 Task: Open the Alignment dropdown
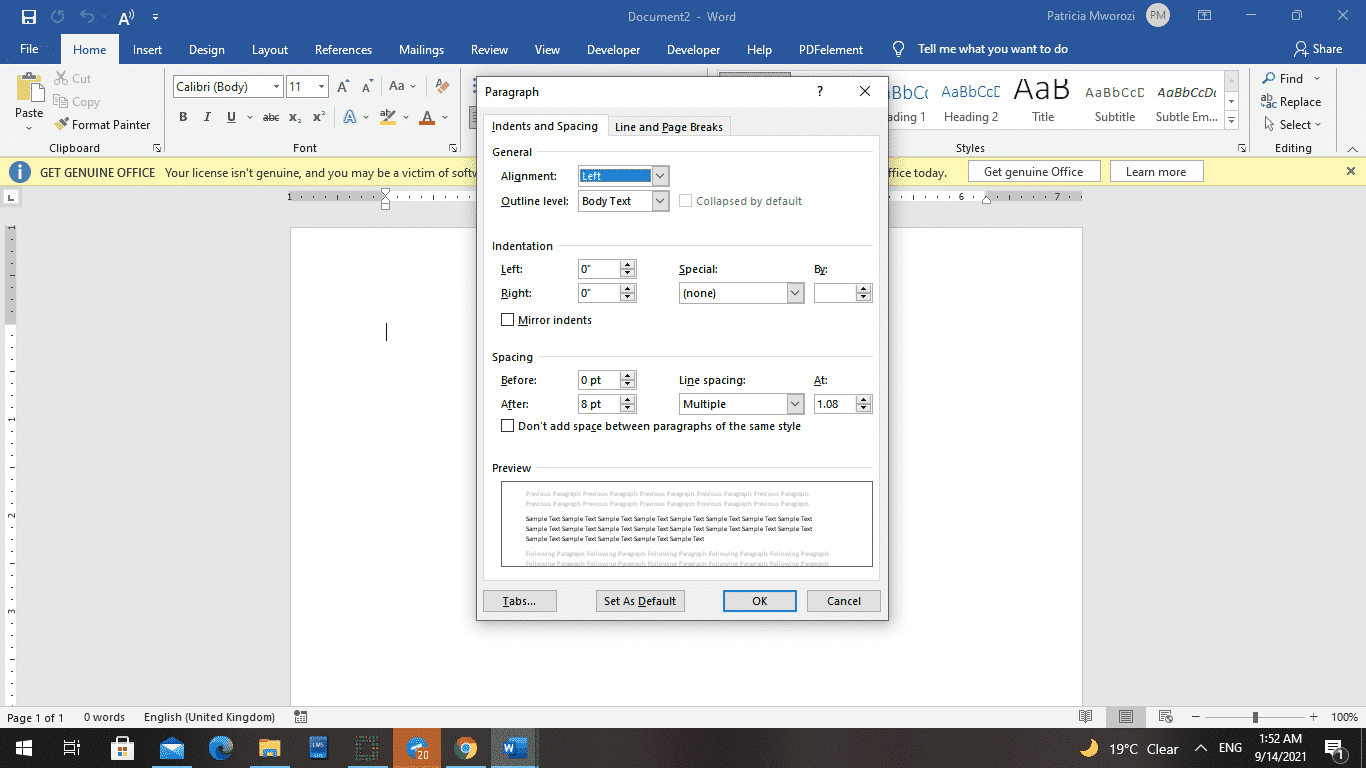coord(661,175)
